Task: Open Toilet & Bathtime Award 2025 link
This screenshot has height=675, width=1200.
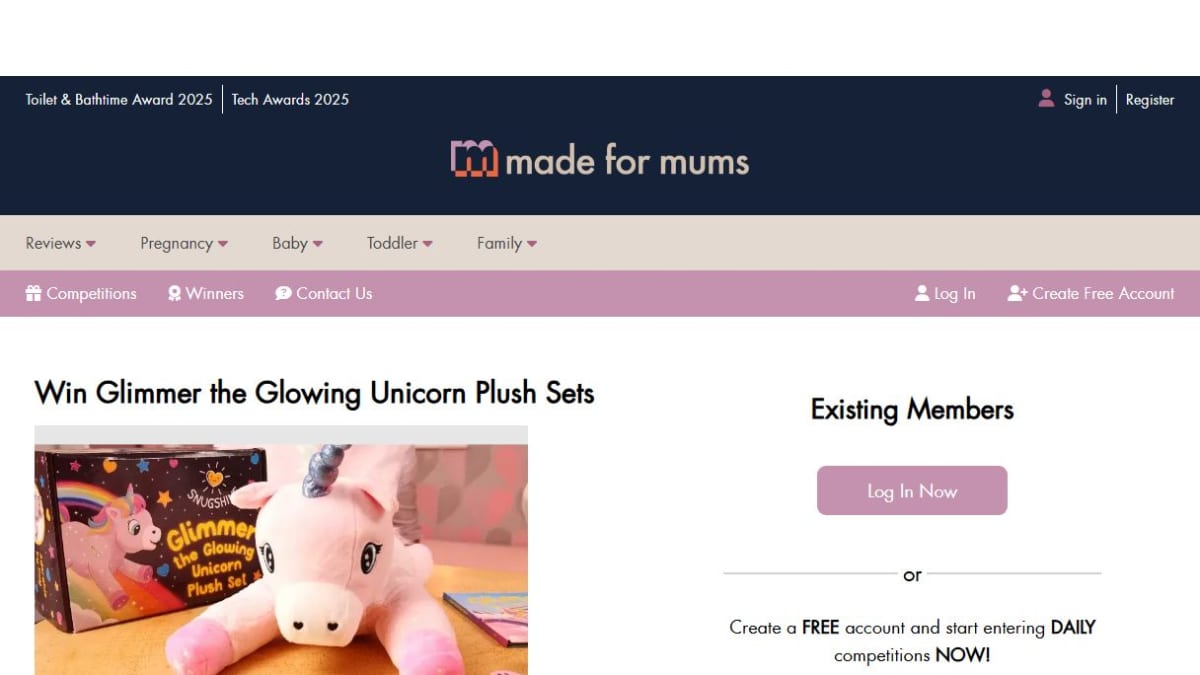Action: coord(119,99)
